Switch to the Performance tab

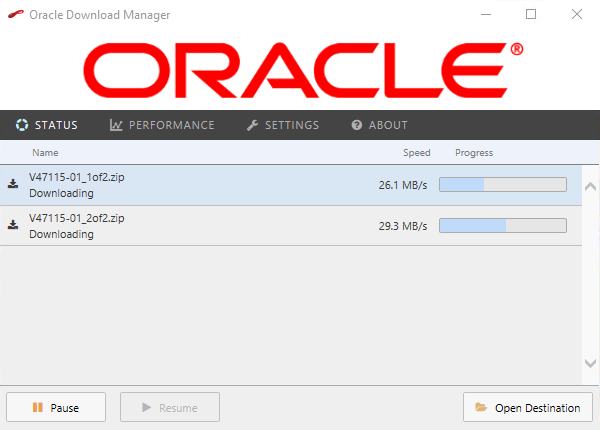pos(162,125)
